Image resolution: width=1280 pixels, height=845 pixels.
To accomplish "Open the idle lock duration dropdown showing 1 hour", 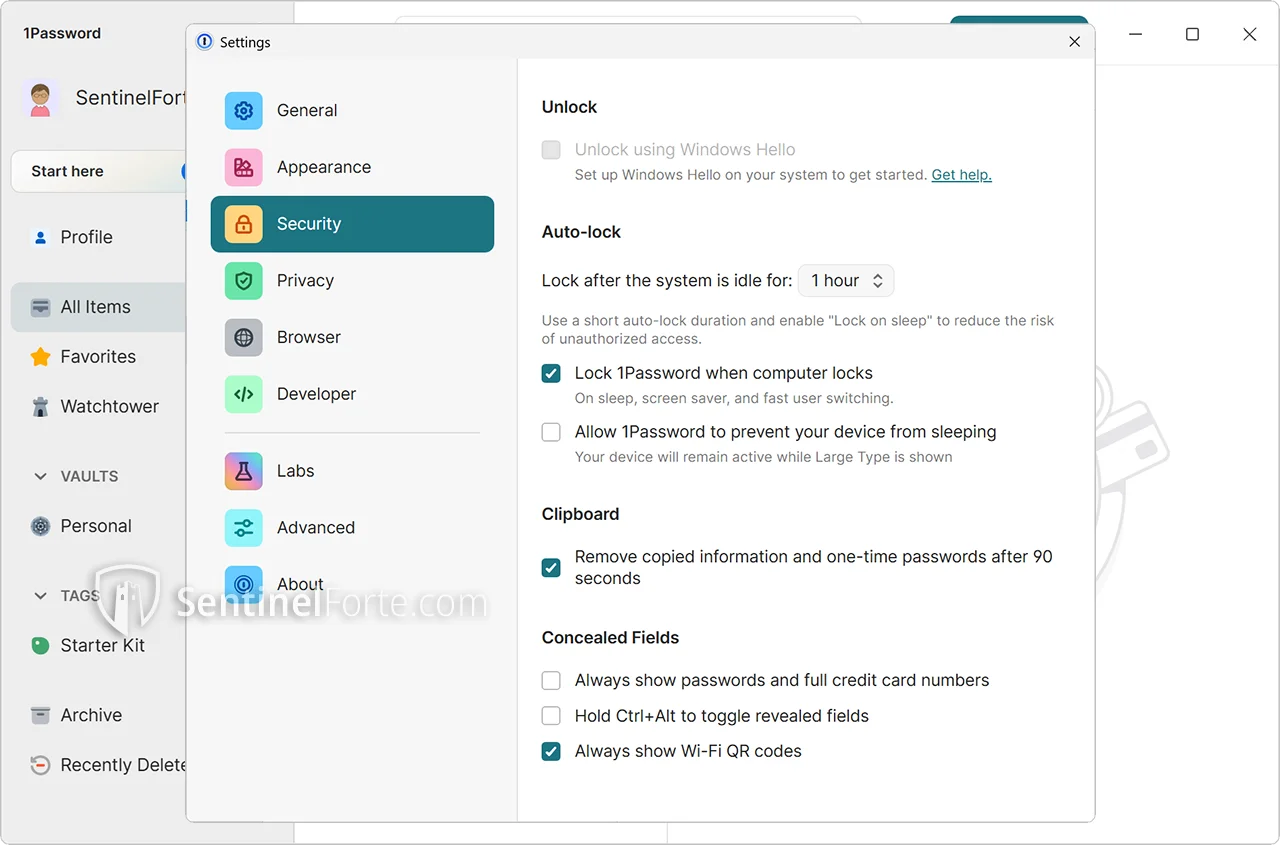I will click(x=846, y=281).
